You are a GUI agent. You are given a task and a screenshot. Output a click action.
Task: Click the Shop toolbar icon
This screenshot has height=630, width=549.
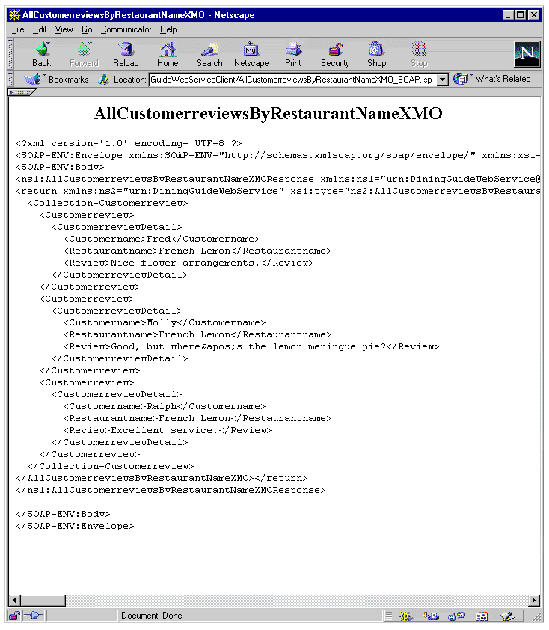(x=377, y=55)
